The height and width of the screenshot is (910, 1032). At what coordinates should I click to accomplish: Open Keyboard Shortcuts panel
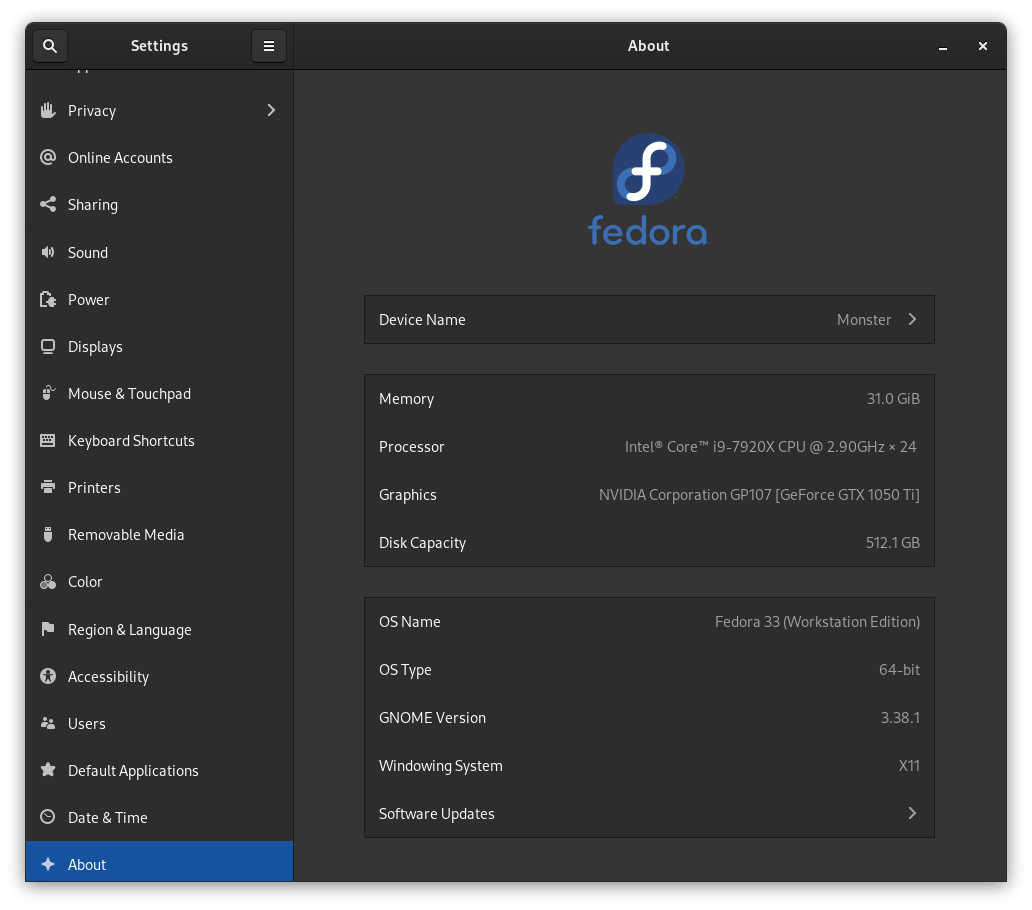pyautogui.click(x=159, y=440)
